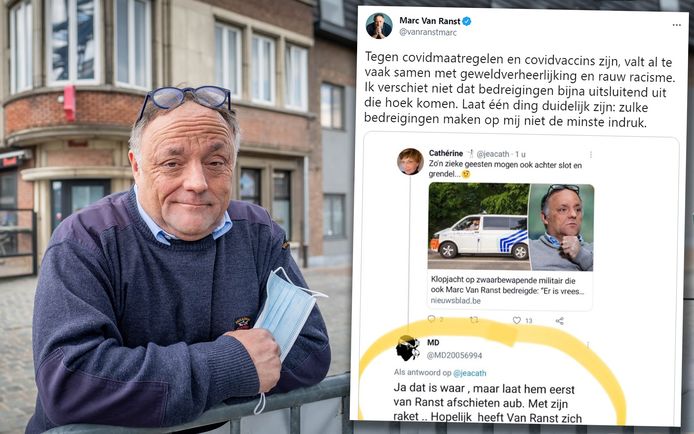This screenshot has height=434, width=694.
Task: Open the nieuwsblad.be link card
Action: (510, 246)
